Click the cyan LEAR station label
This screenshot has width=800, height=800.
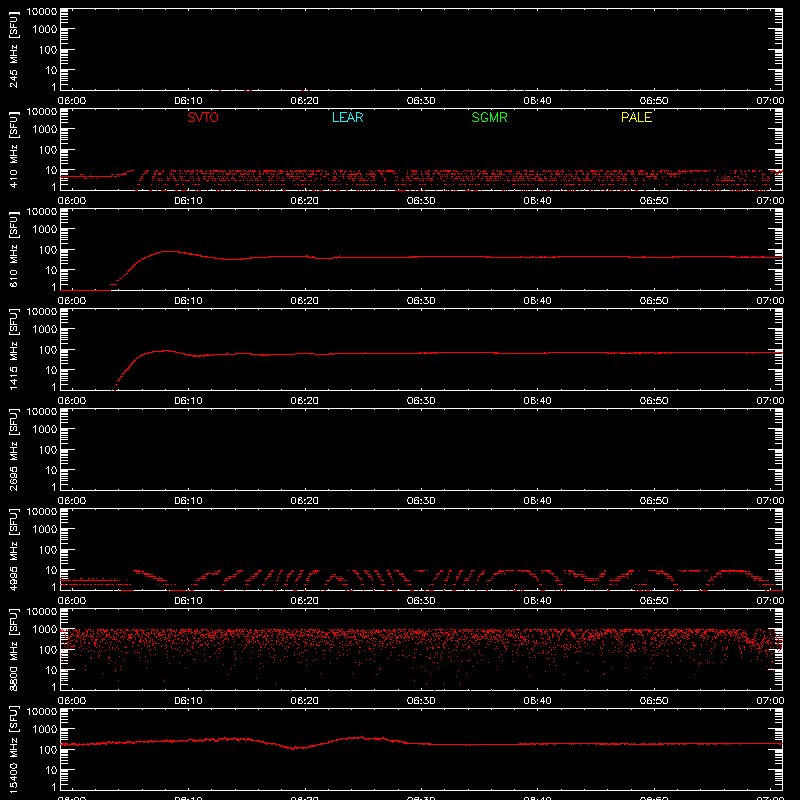pos(347,117)
